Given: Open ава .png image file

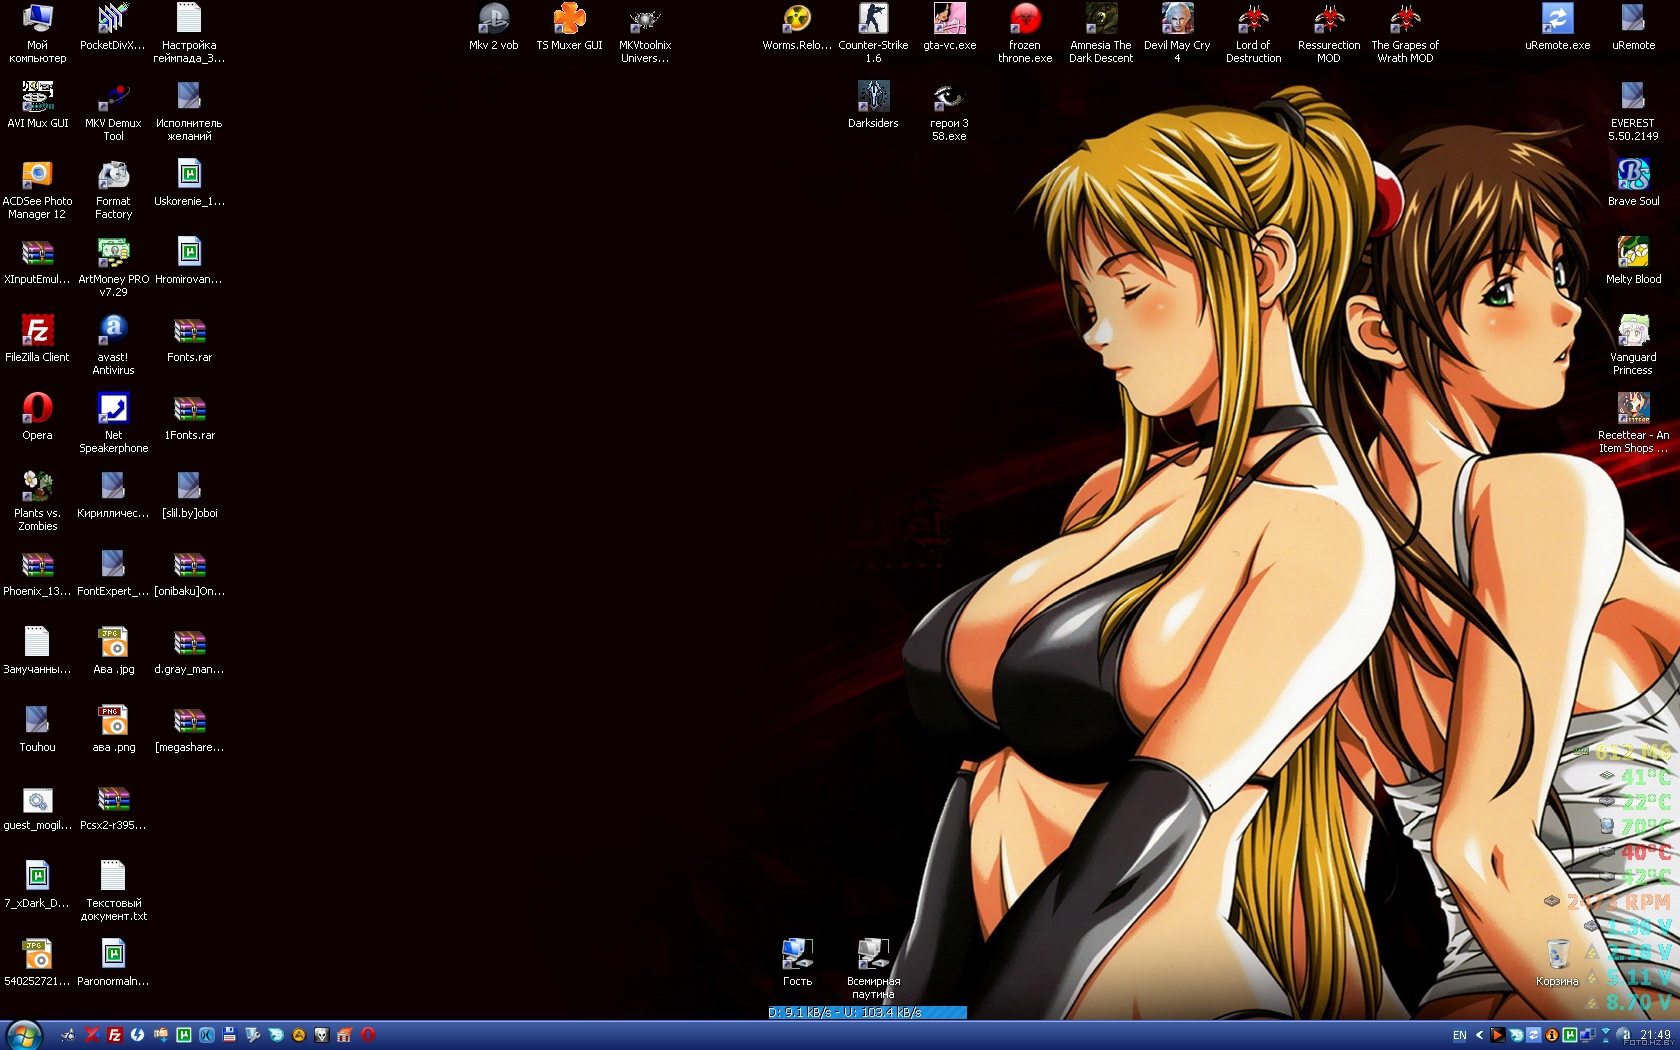Looking at the screenshot, I should 113,728.
